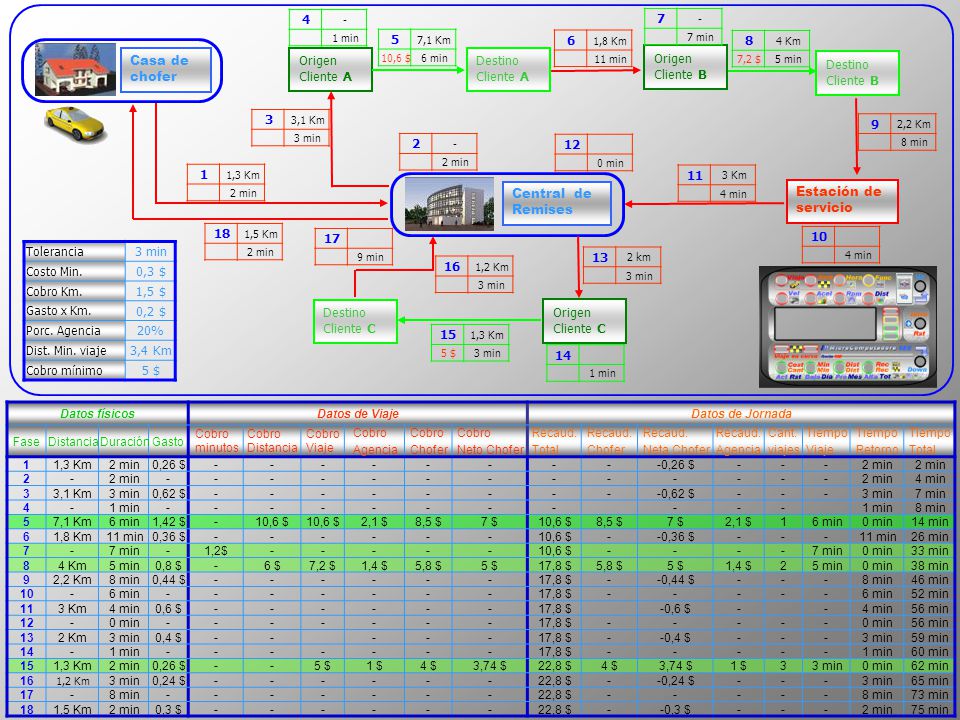Click Fase number 13 in the table
Viewport: 960px width, 720px height.
(x=26, y=637)
